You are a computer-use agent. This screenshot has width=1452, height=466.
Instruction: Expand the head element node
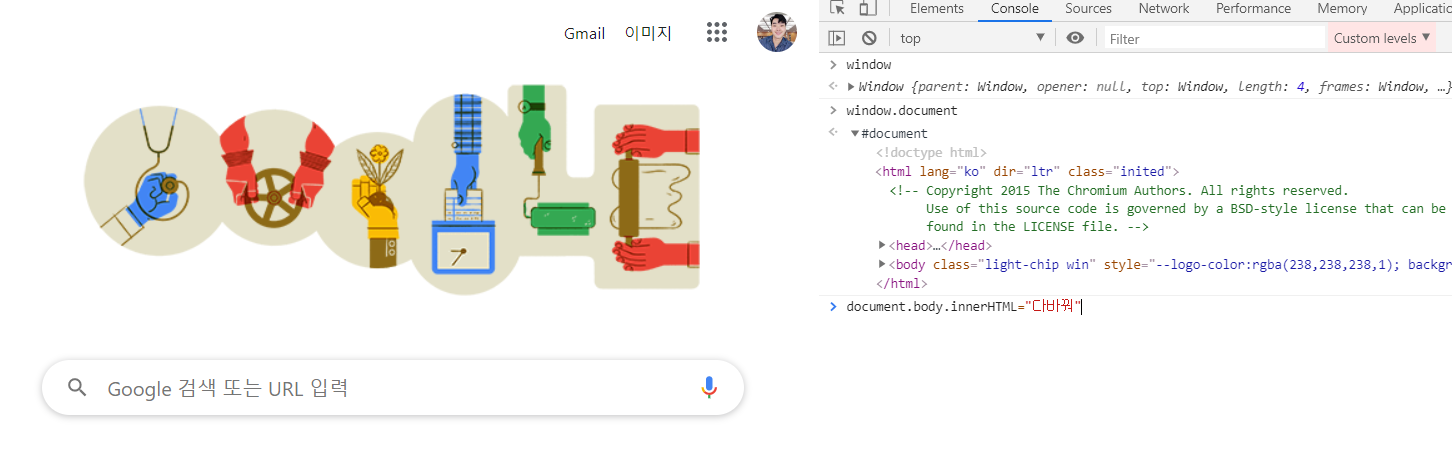pyautogui.click(x=882, y=245)
